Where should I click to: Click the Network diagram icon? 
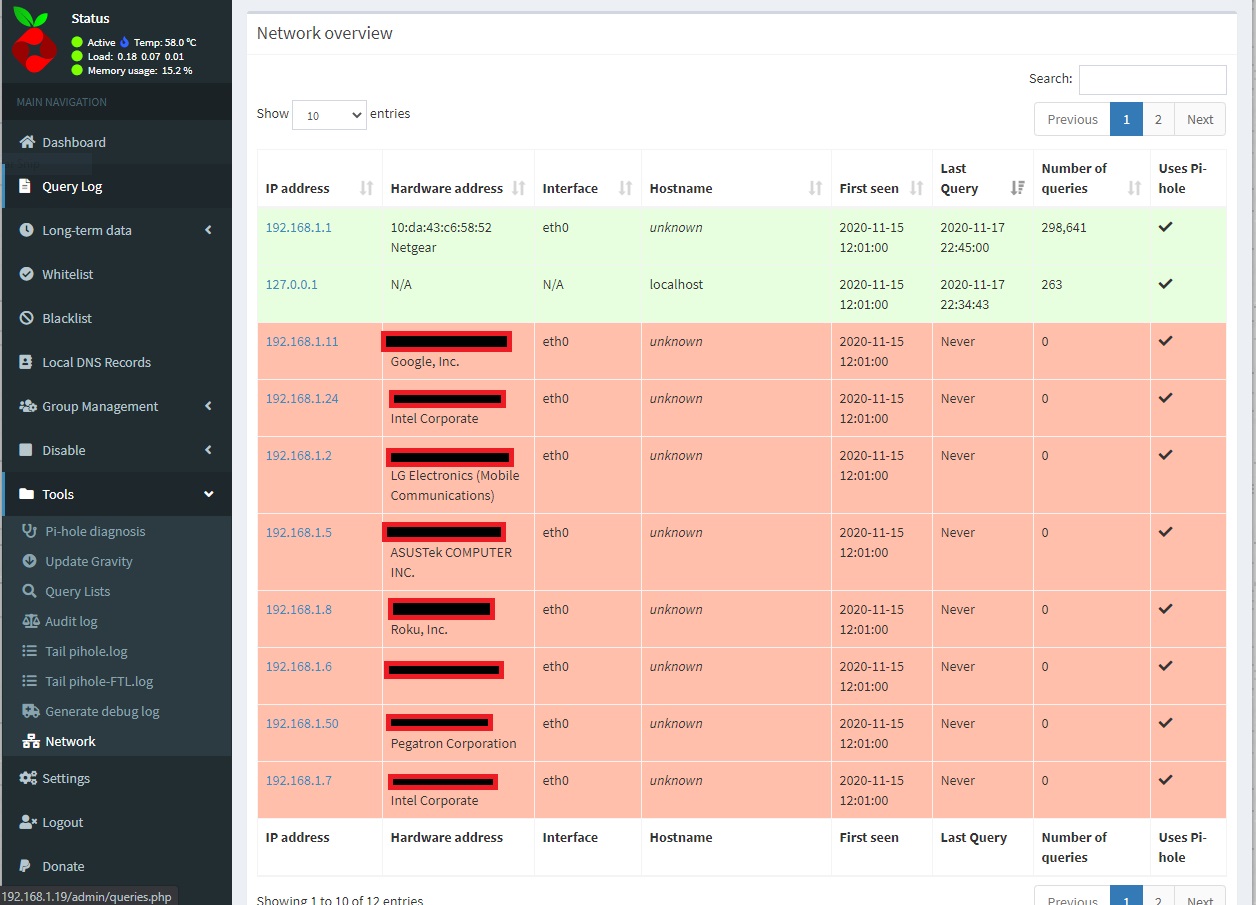pyautogui.click(x=29, y=741)
